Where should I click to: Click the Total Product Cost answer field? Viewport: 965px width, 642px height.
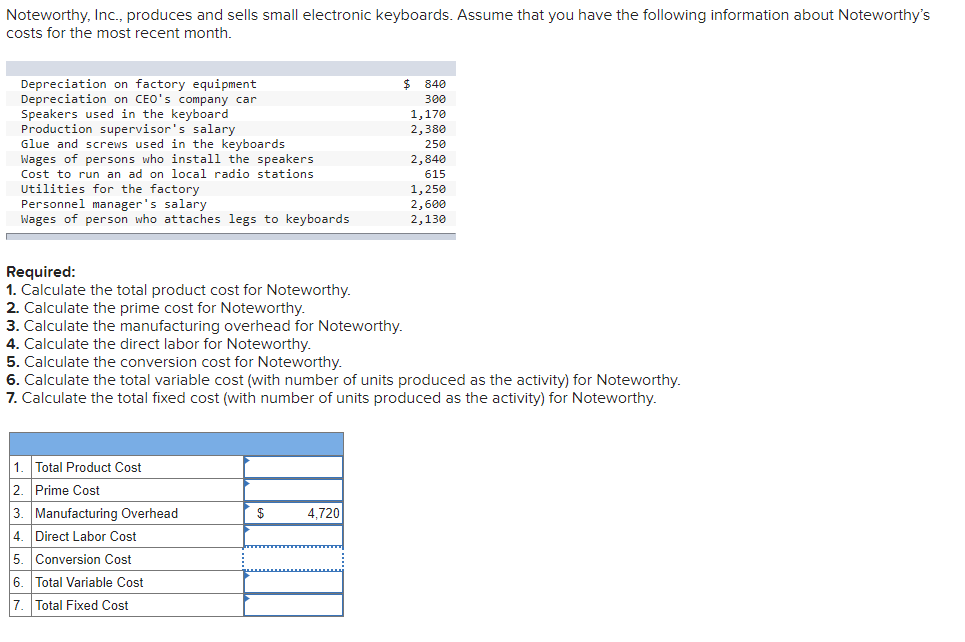(x=294, y=467)
